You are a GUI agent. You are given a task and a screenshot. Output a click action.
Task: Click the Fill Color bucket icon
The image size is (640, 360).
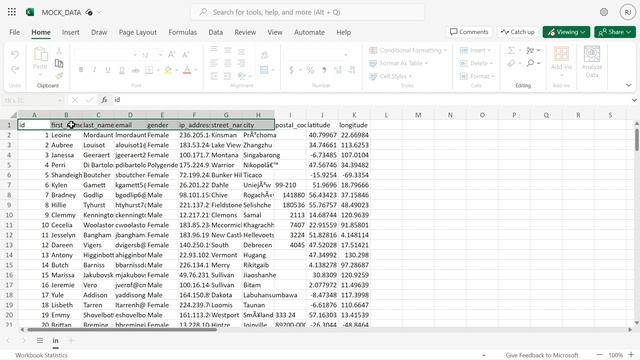[x=168, y=70]
